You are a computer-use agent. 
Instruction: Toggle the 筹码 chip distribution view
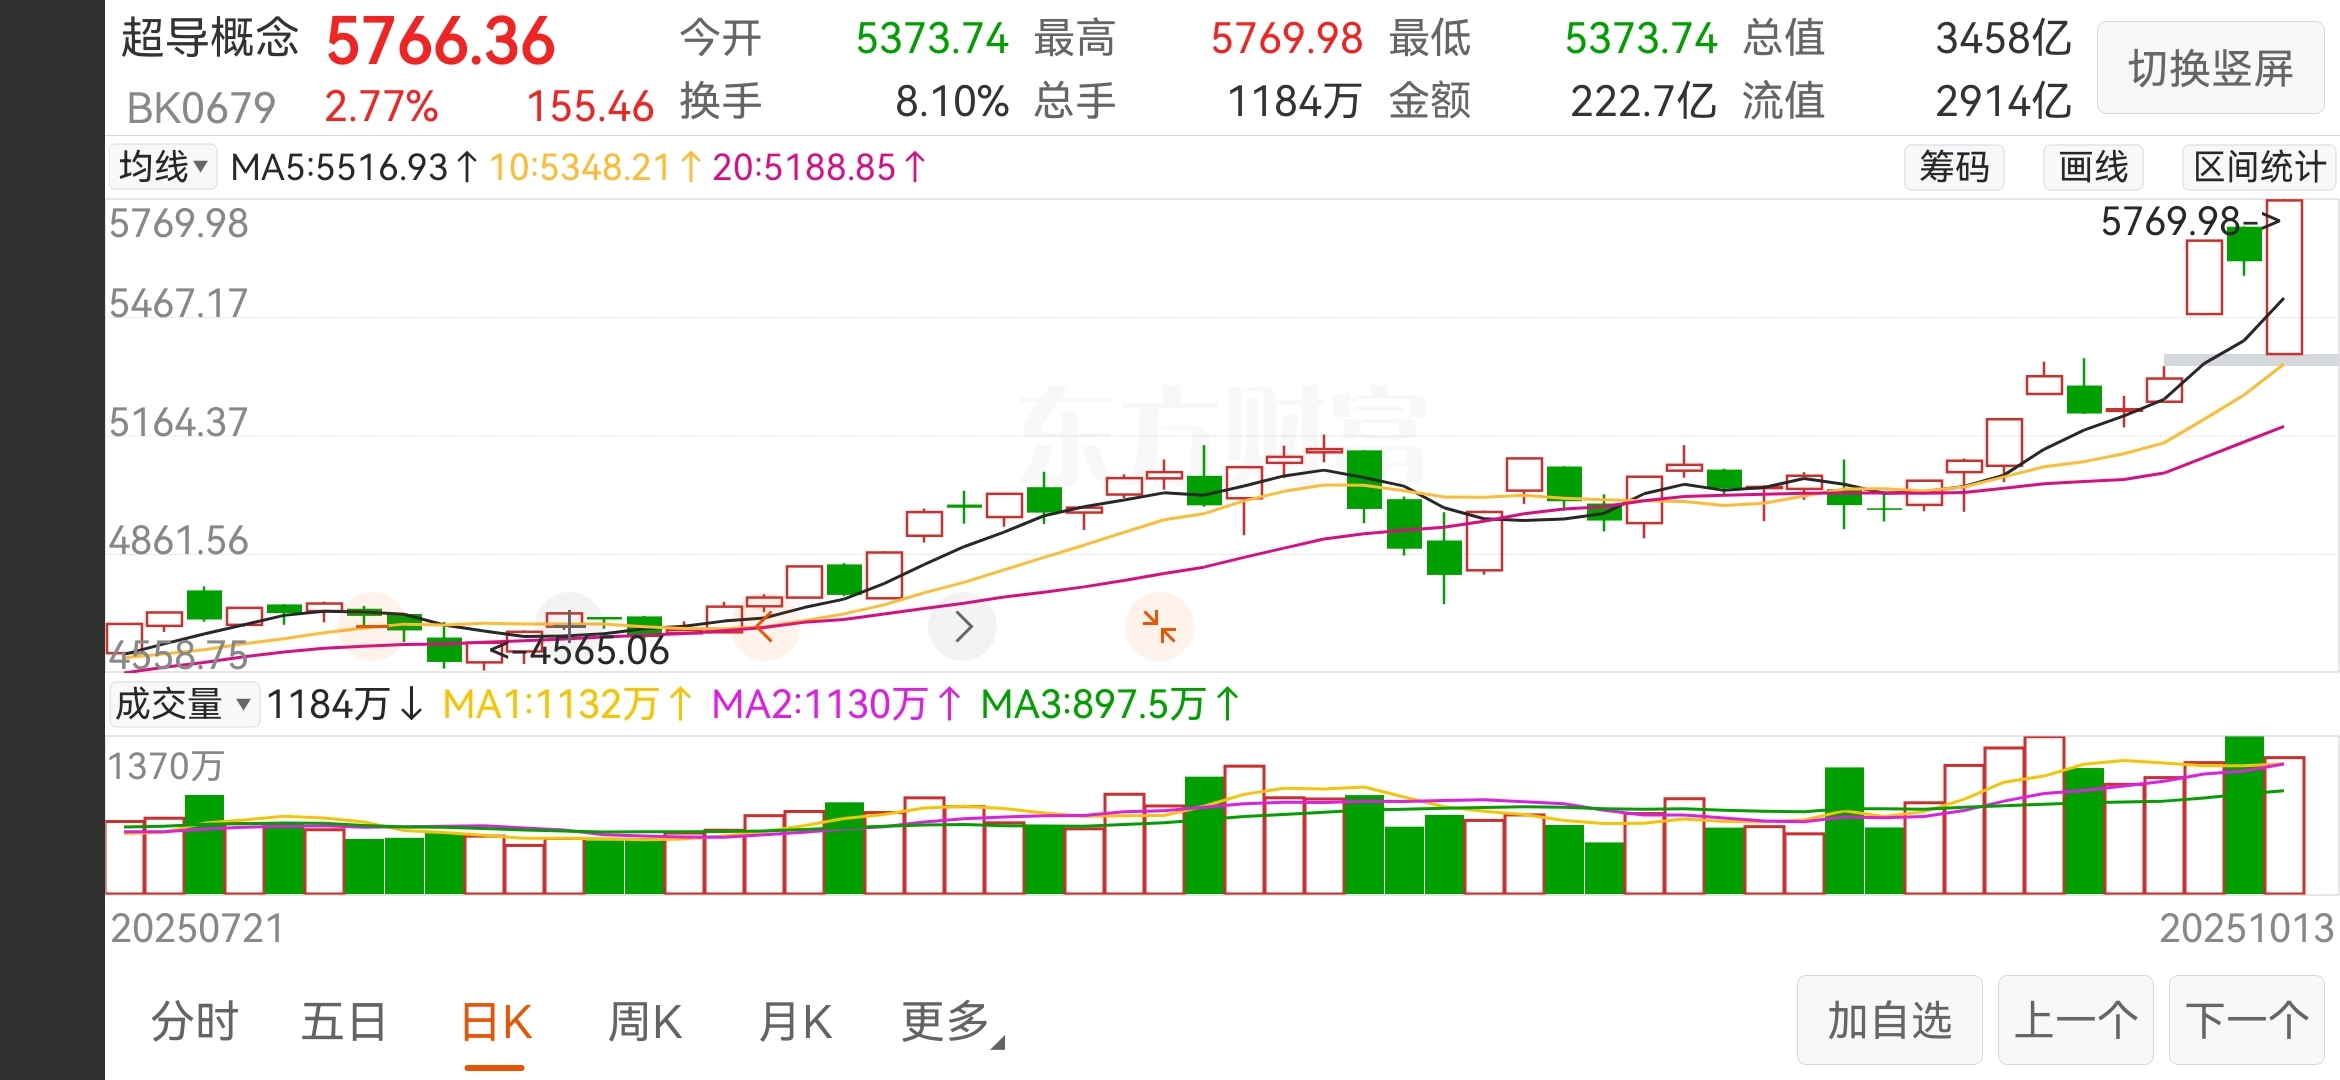click(x=1954, y=167)
